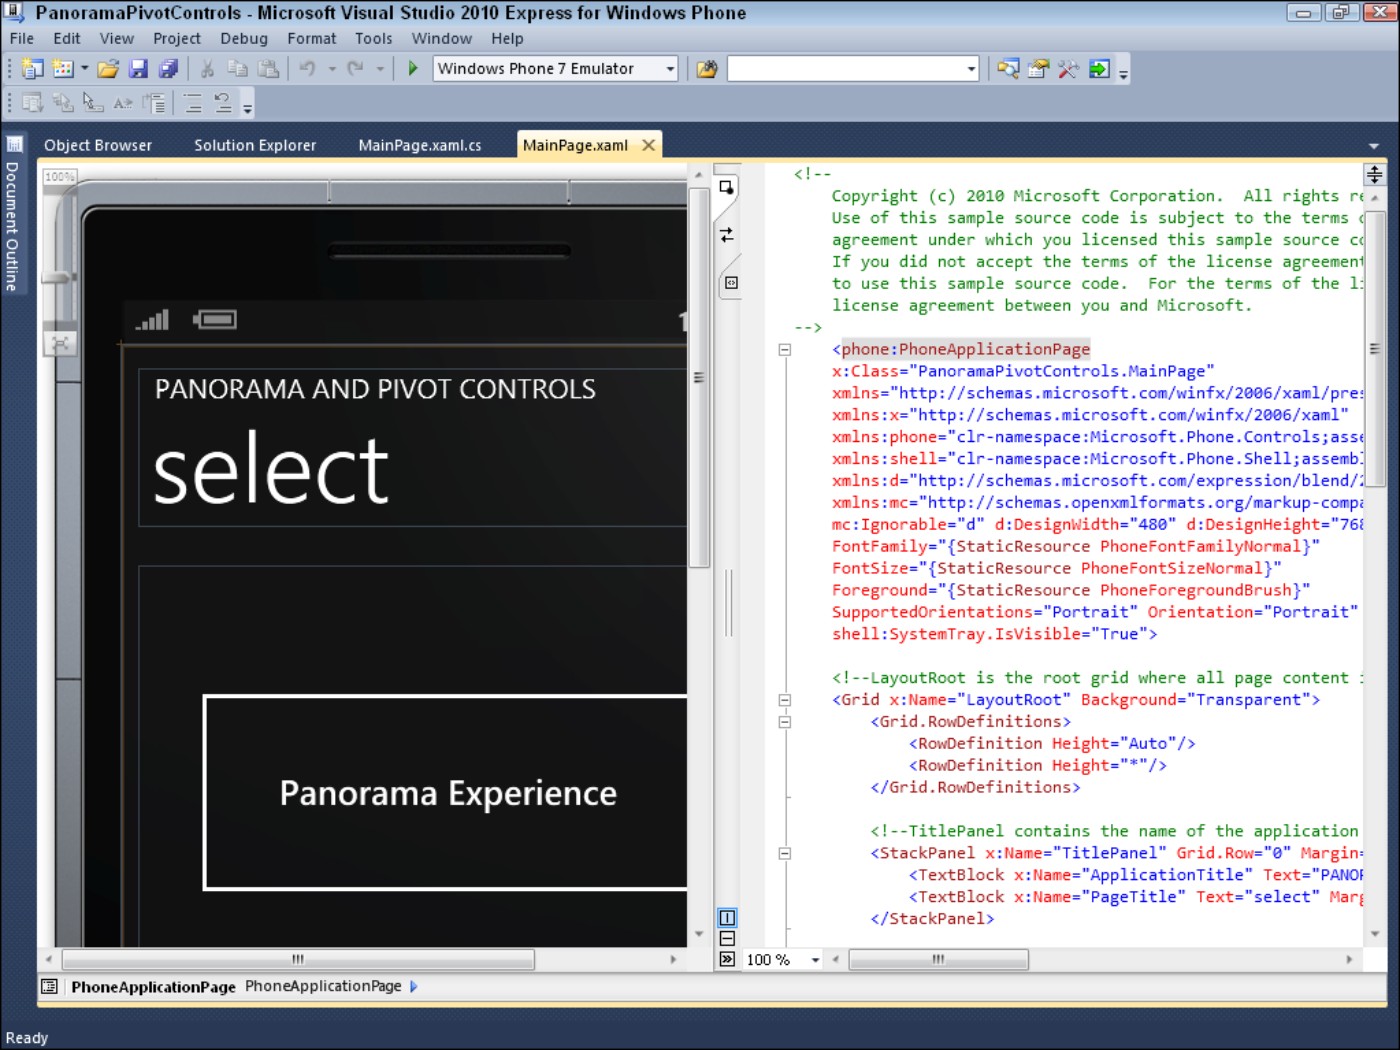Collapse the StackPanel TitlePanel XAML node
This screenshot has width=1400, height=1050.
coord(785,853)
